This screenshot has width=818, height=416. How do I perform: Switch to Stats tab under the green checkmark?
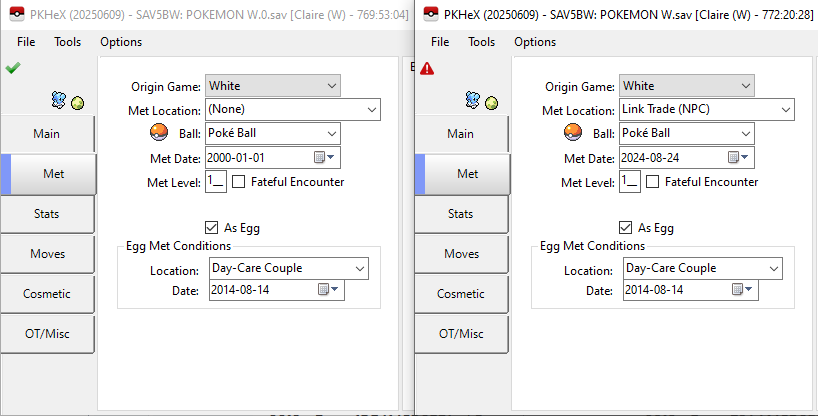[47, 214]
